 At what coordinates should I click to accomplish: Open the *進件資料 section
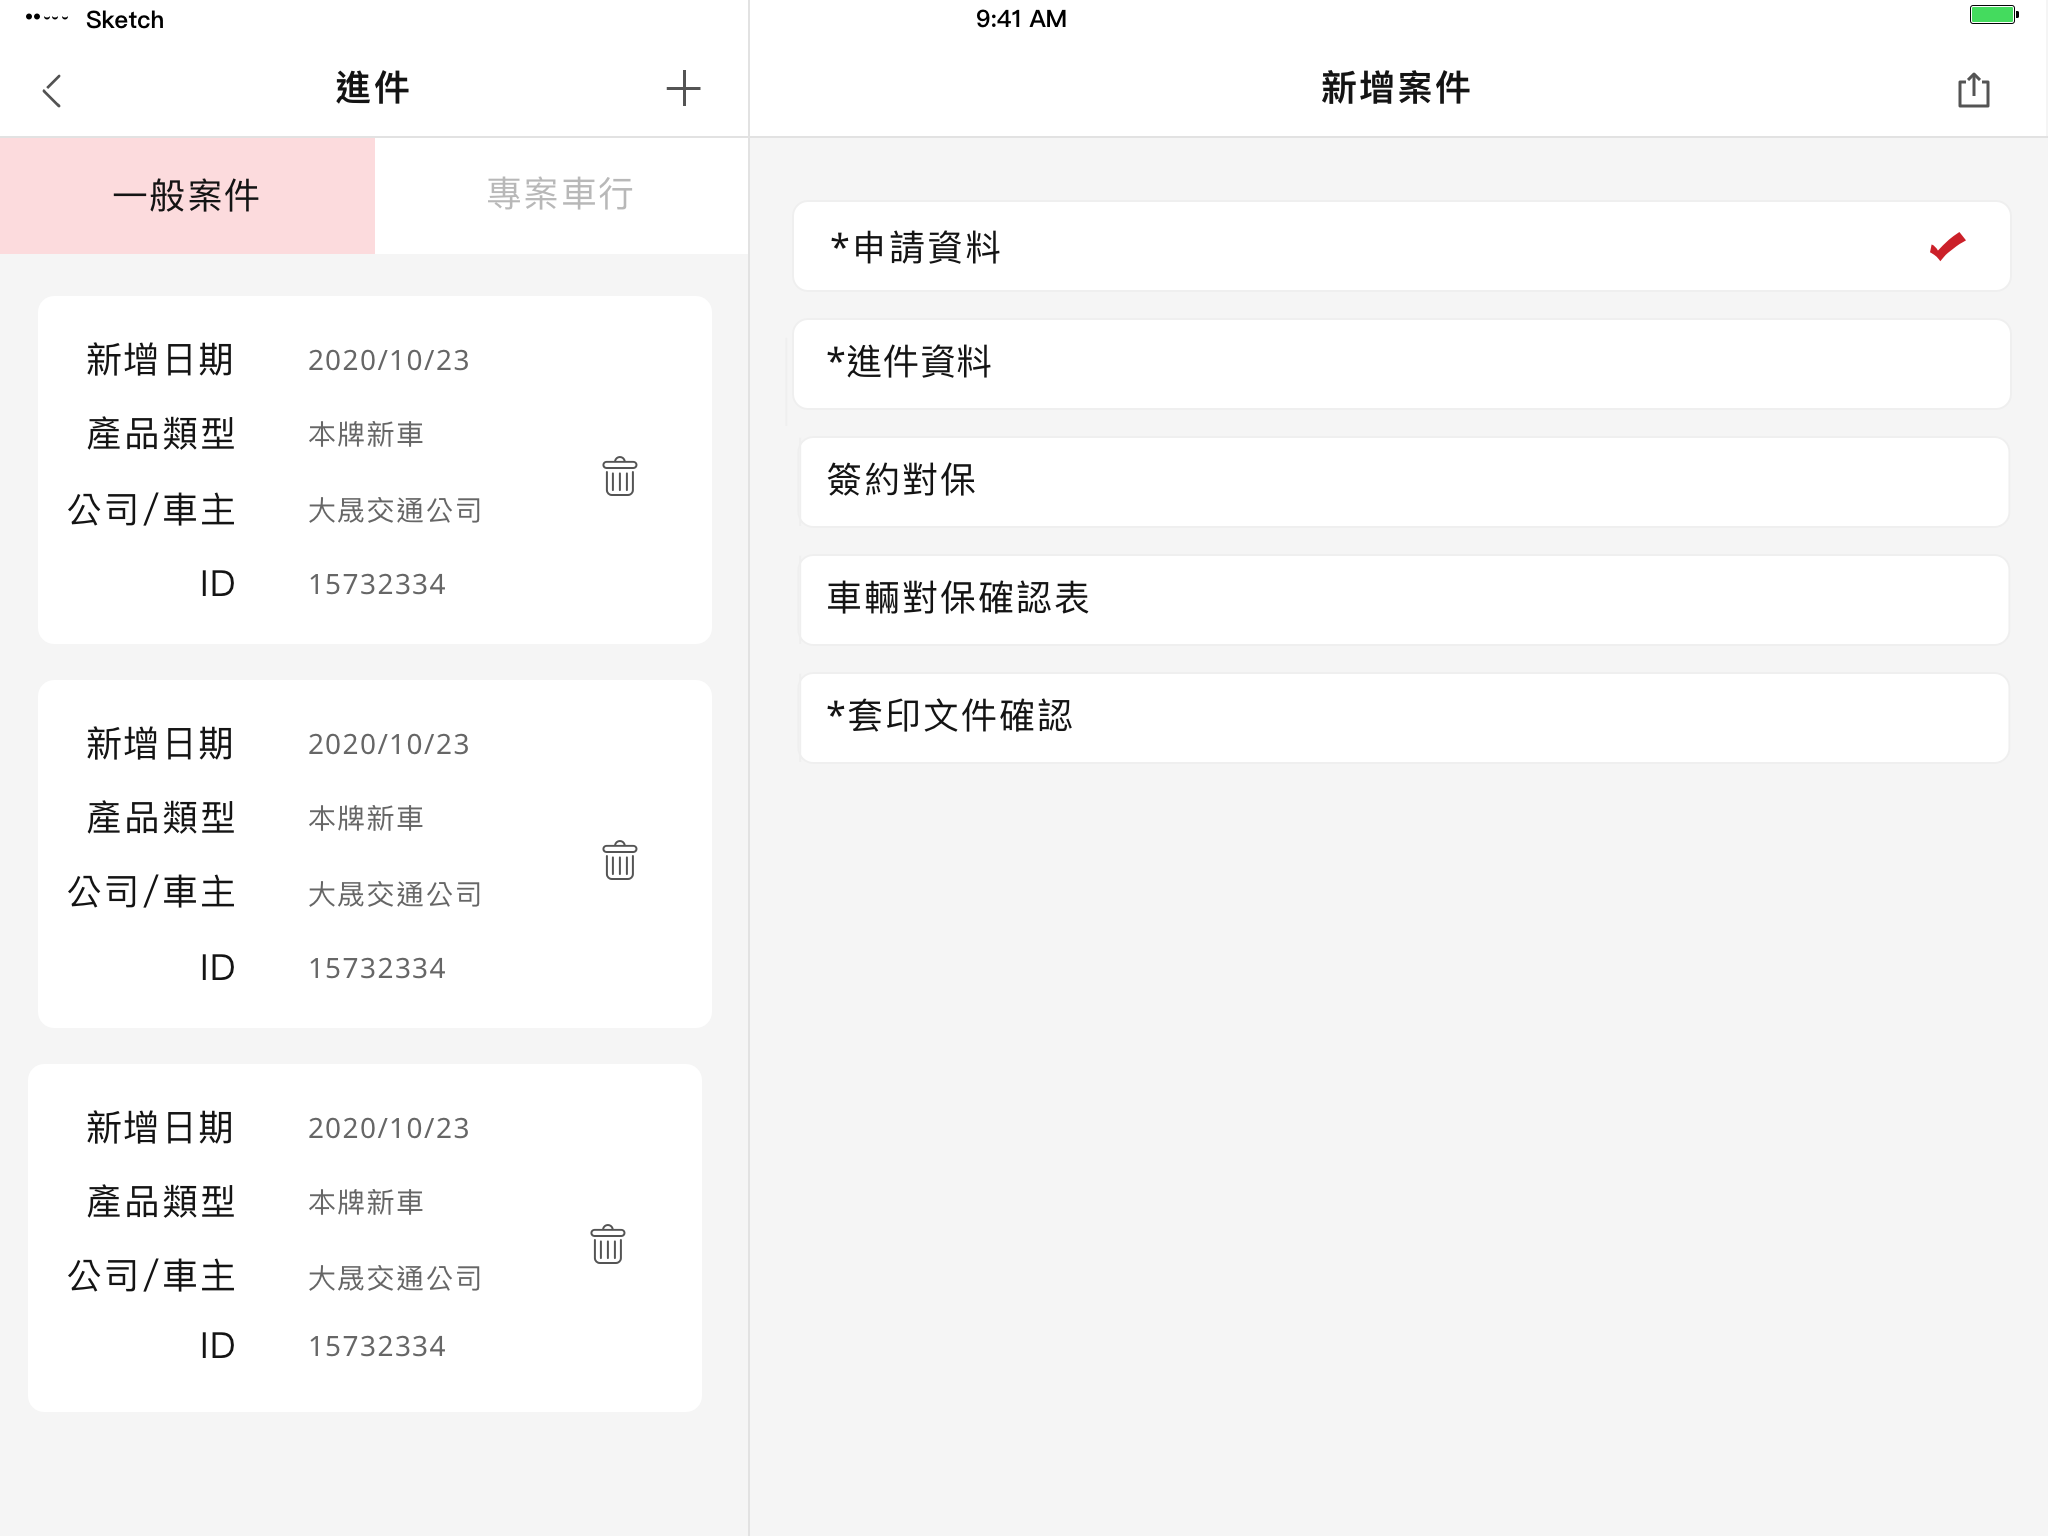1401,363
